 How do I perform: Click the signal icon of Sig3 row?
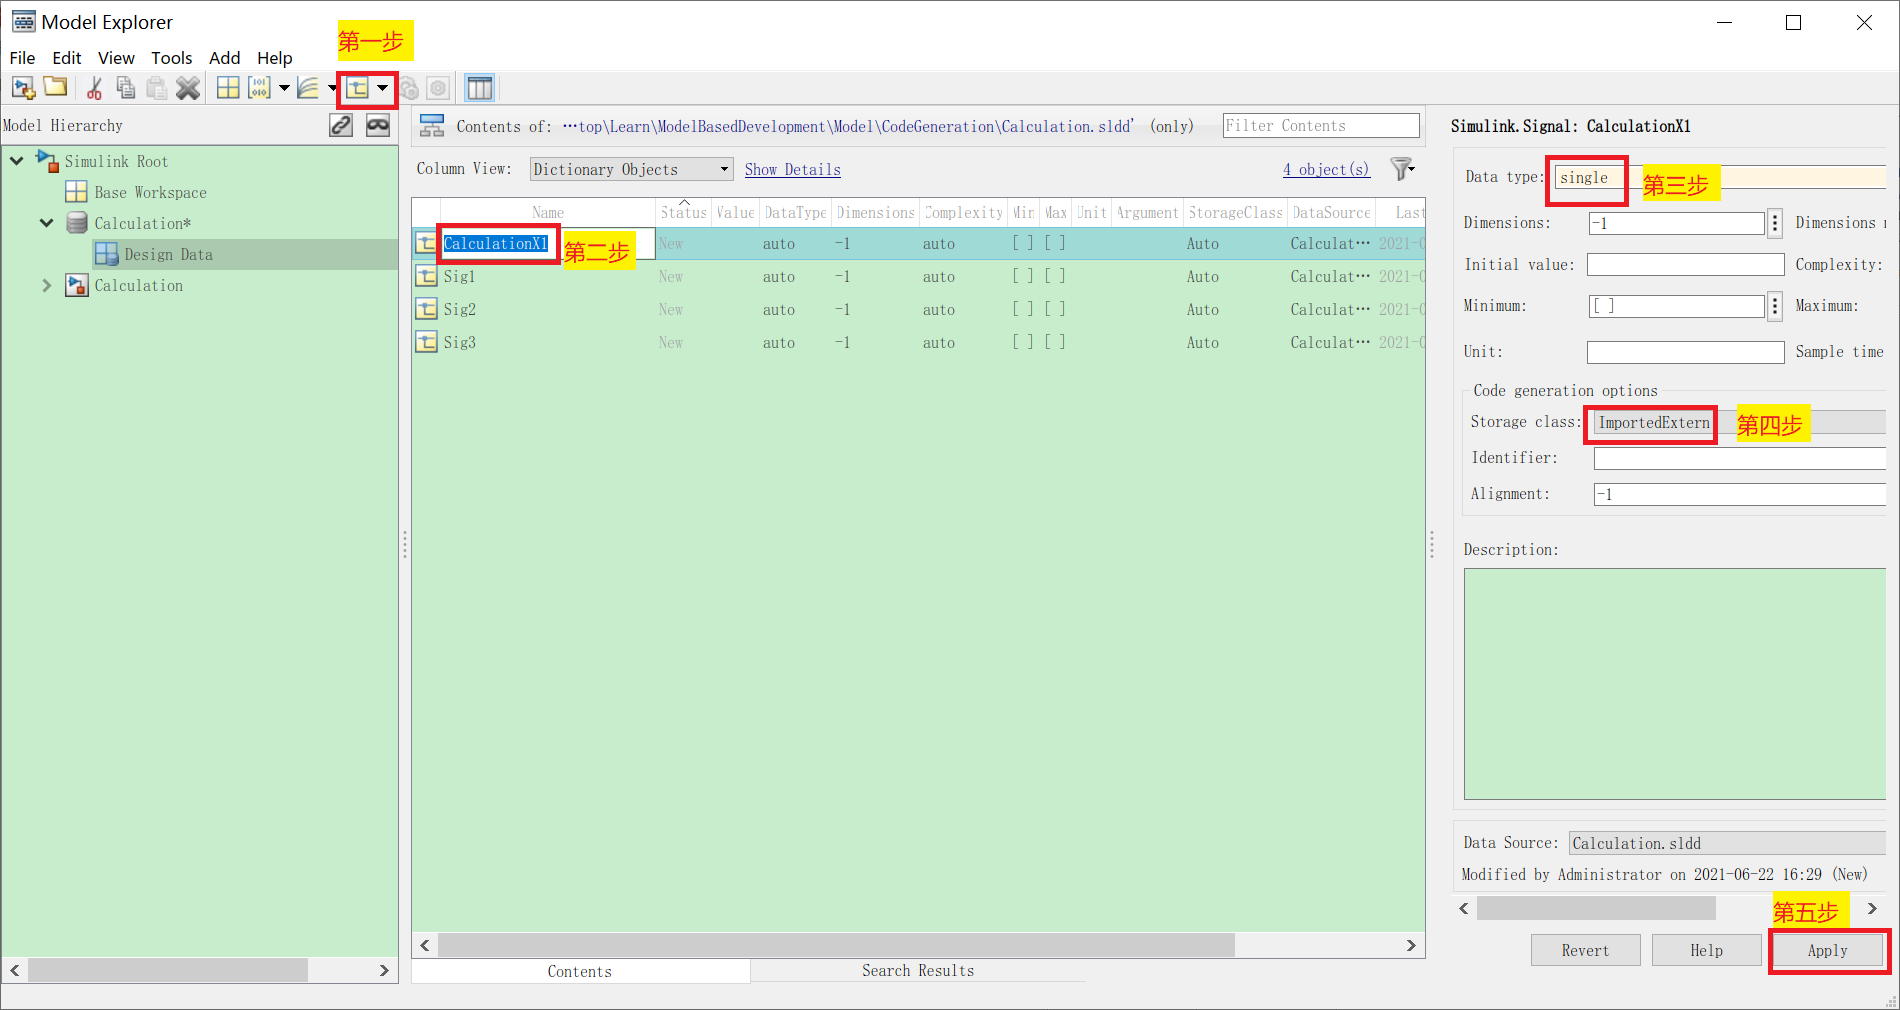[427, 342]
